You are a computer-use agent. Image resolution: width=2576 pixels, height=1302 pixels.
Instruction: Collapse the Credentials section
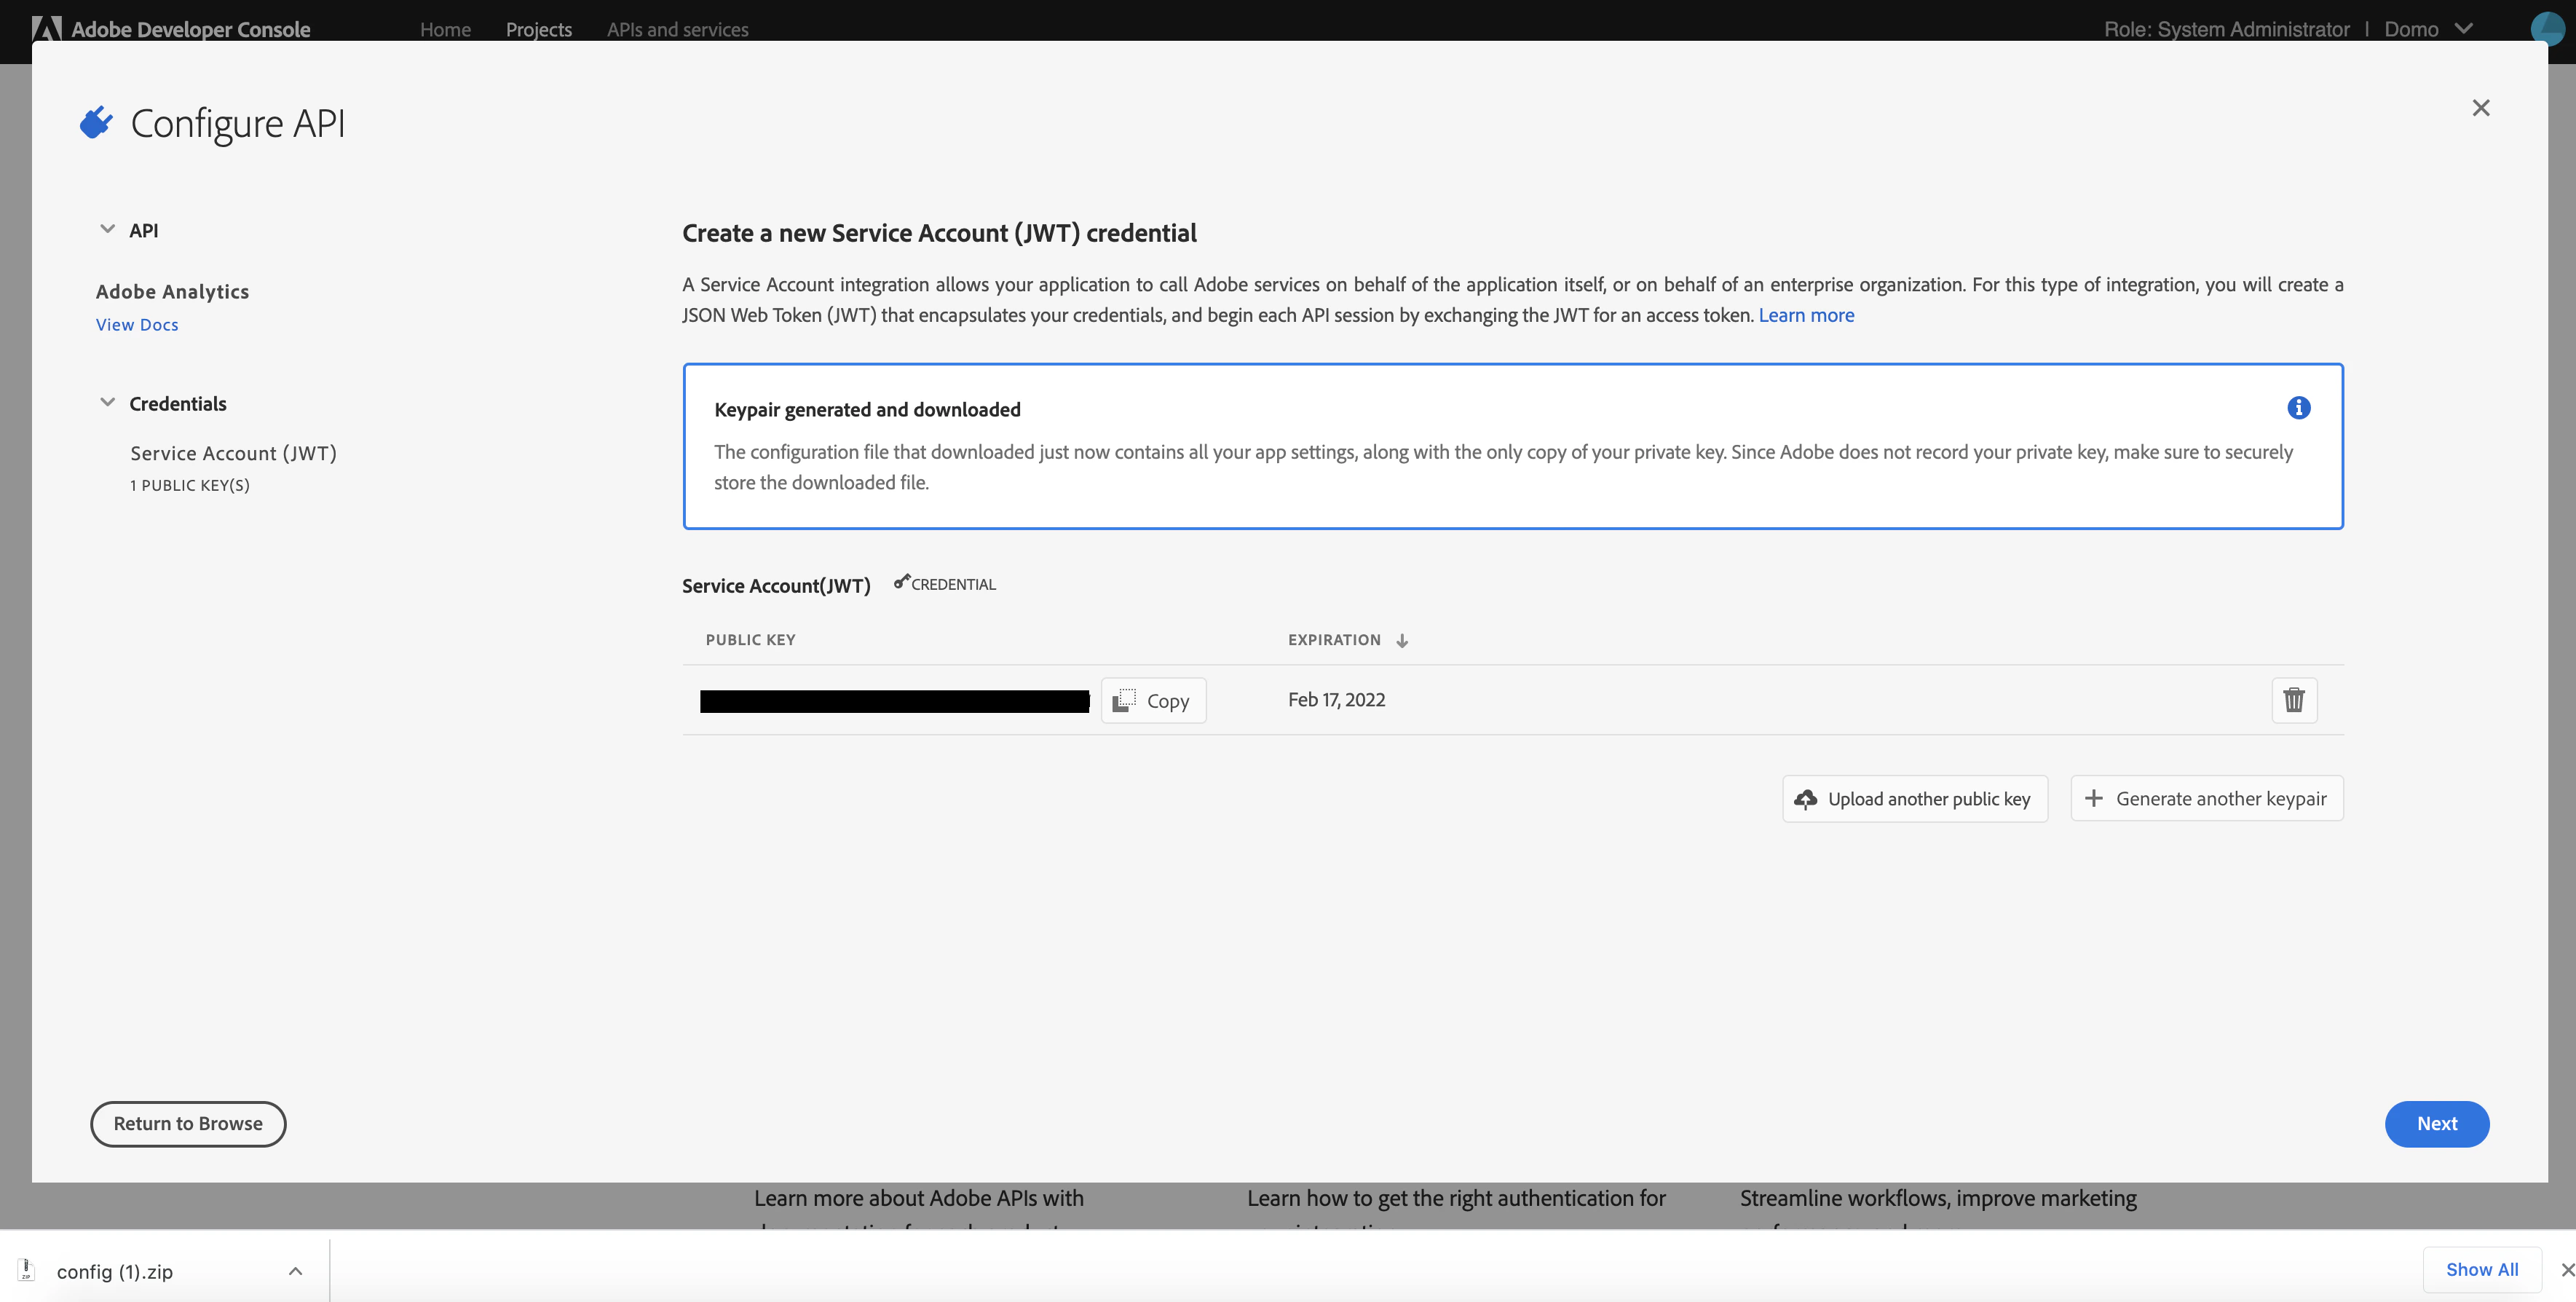tap(107, 403)
